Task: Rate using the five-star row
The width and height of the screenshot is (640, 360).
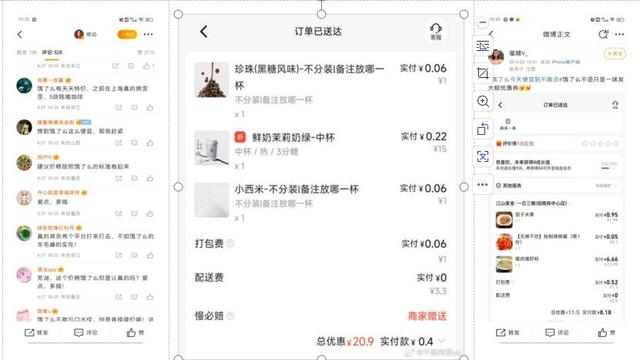Action: pyautogui.click(x=600, y=144)
